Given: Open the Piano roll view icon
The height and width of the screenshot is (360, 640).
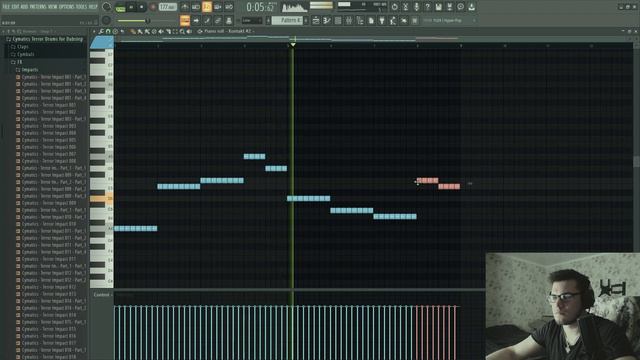Looking at the screenshot, I should 327,20.
